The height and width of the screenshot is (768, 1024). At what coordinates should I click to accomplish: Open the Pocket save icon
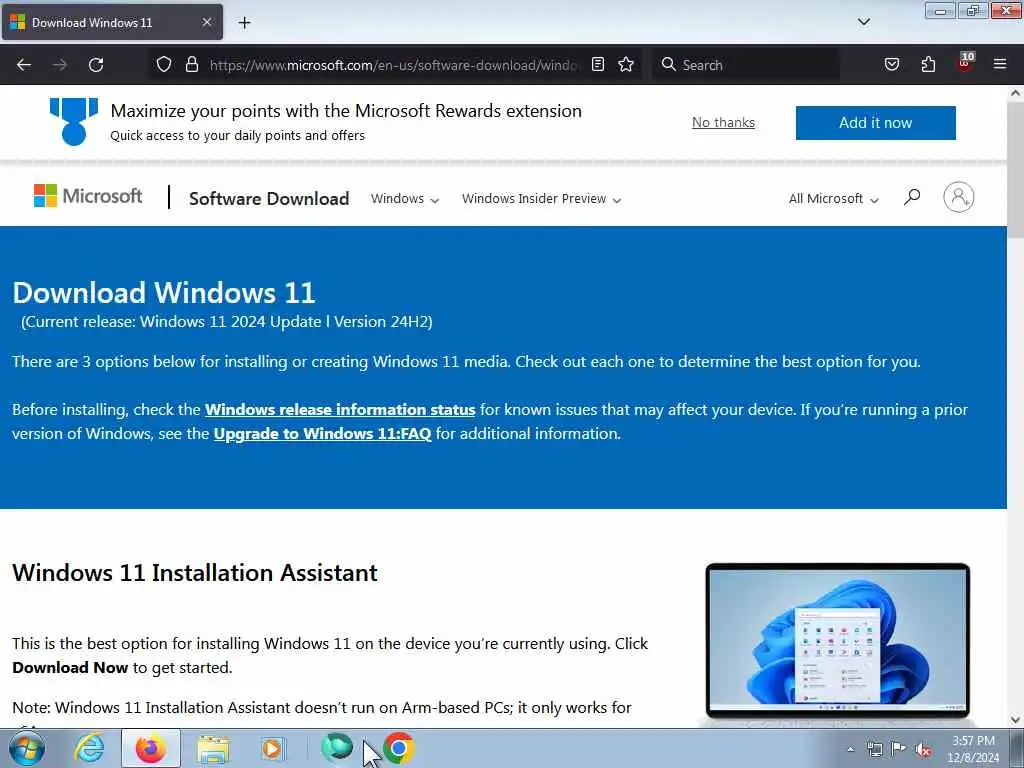pyautogui.click(x=891, y=64)
